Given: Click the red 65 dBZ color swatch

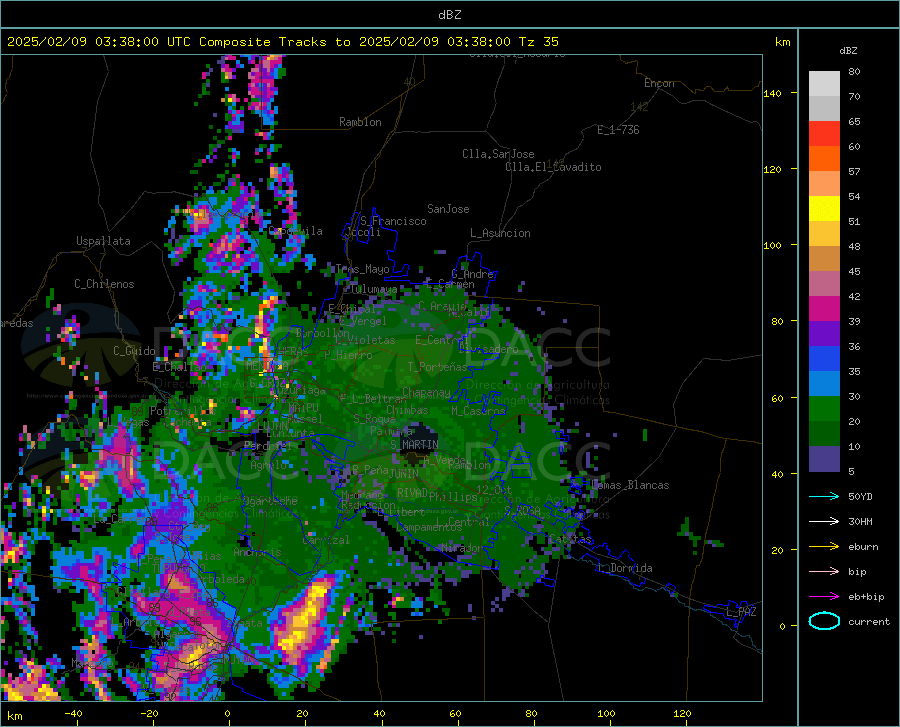Looking at the screenshot, I should 824,134.
